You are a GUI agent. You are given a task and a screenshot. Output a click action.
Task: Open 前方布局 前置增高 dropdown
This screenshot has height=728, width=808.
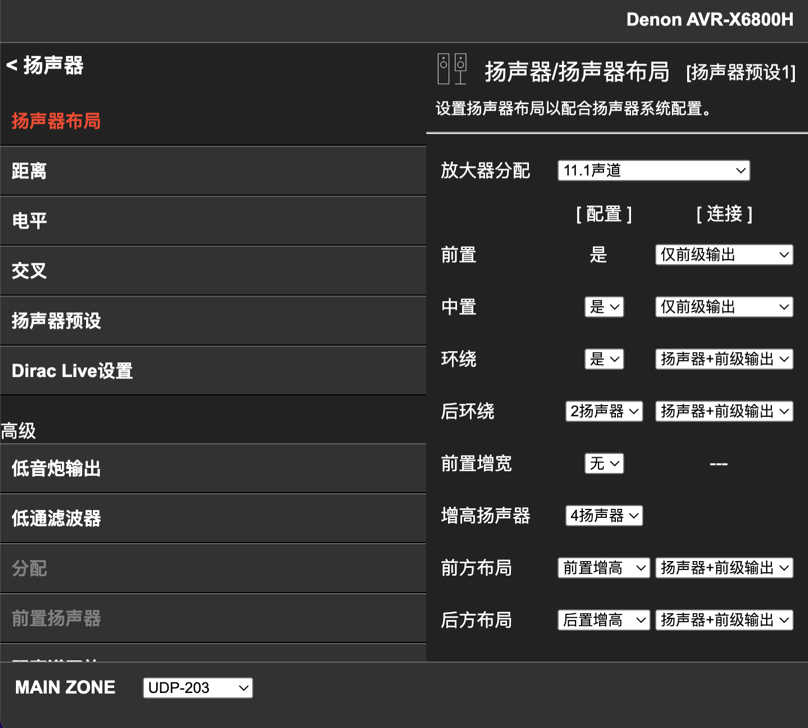[x=603, y=568]
